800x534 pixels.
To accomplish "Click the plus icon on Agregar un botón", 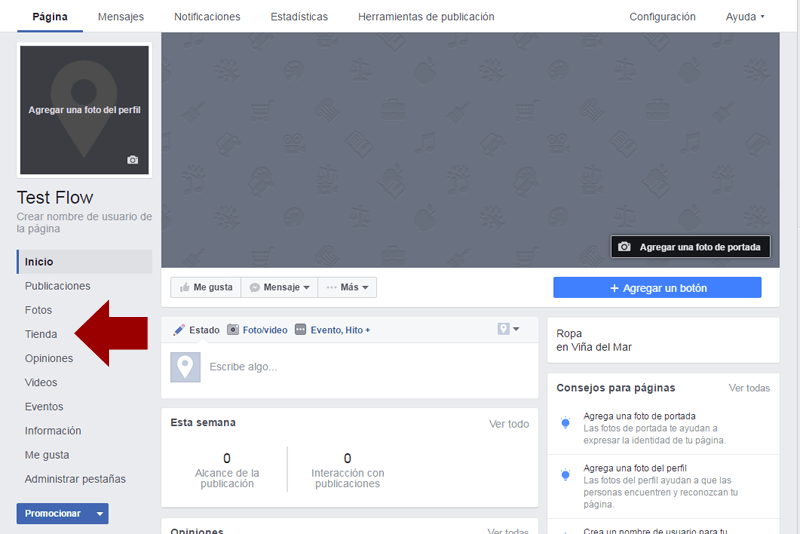I will [614, 288].
